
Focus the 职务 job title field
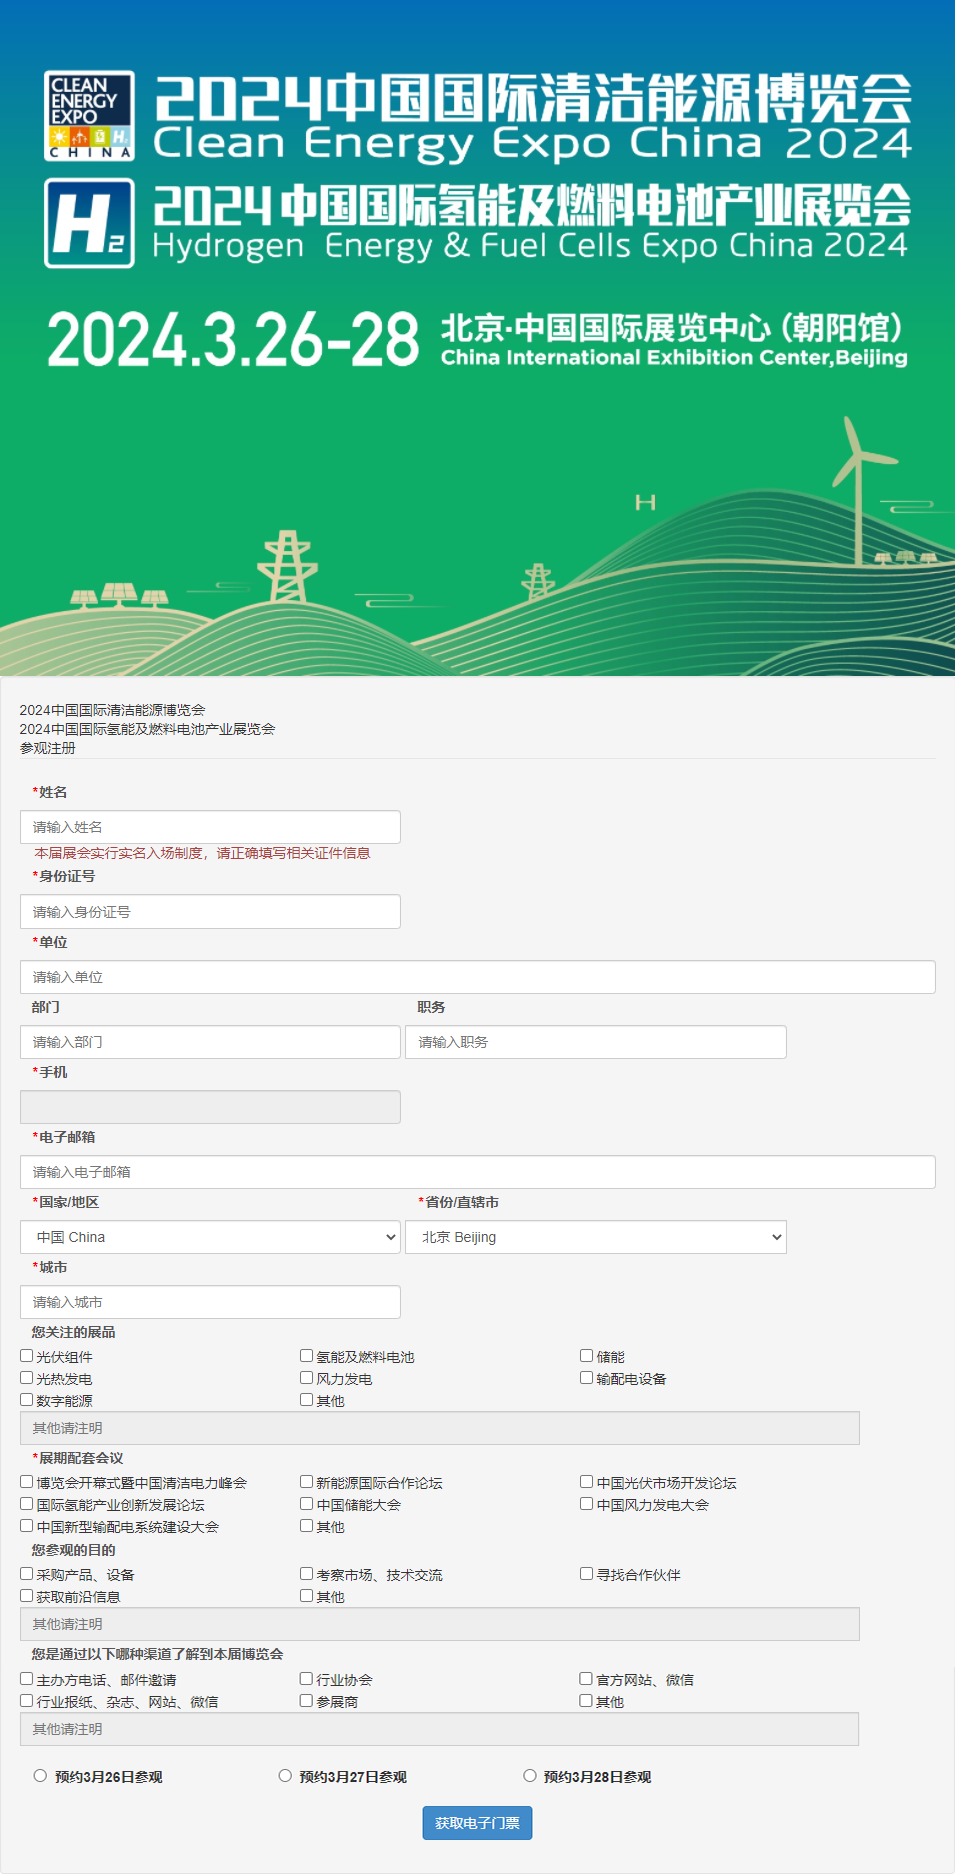point(596,1042)
